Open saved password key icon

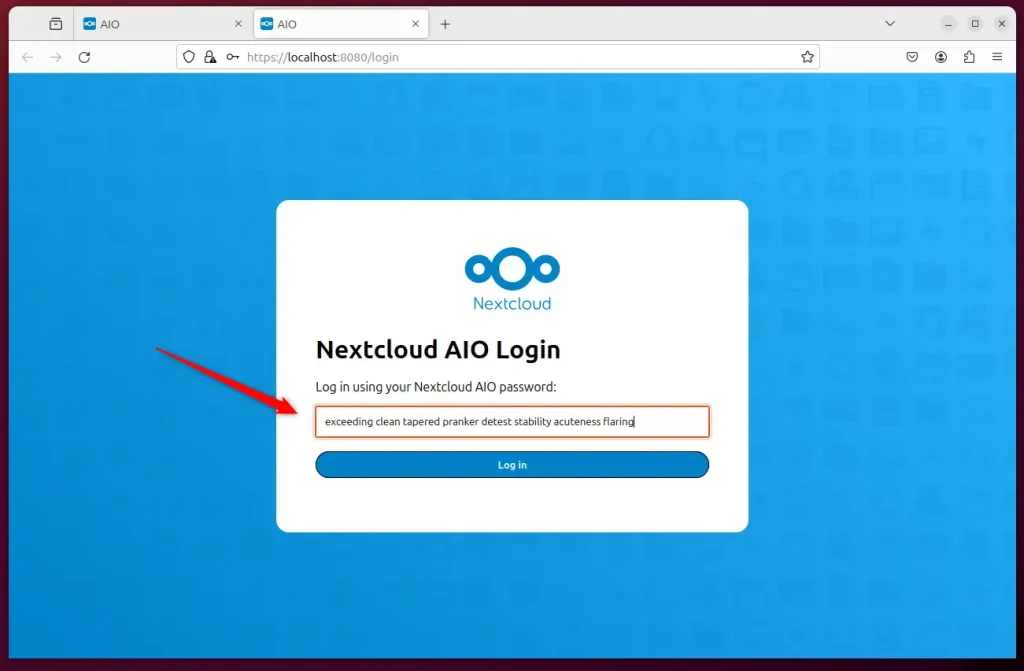[232, 57]
